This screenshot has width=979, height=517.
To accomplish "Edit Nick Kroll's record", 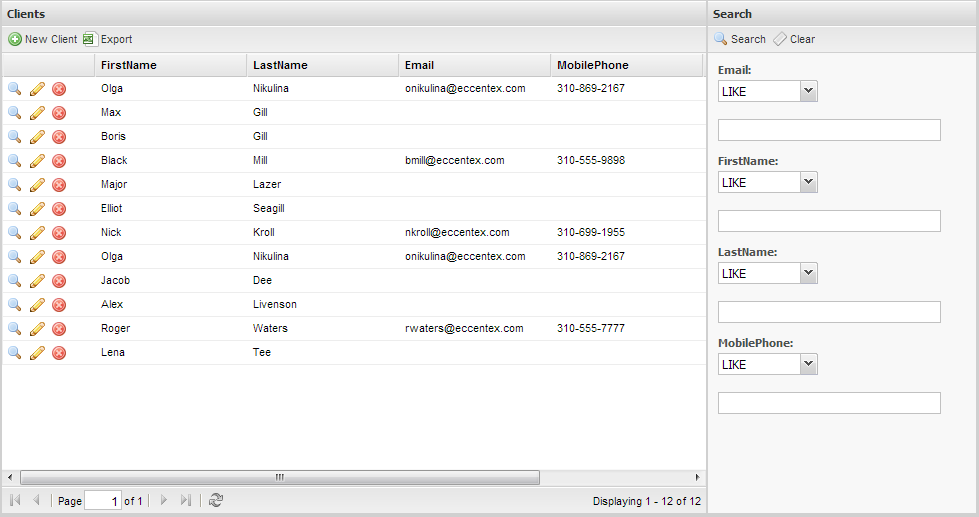I will [x=37, y=233].
